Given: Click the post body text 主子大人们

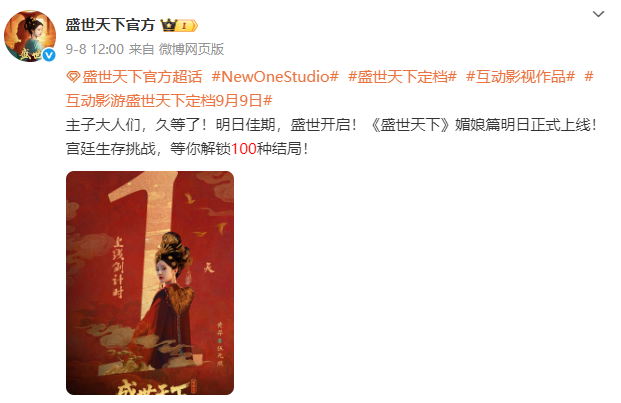Looking at the screenshot, I should click(x=103, y=125).
